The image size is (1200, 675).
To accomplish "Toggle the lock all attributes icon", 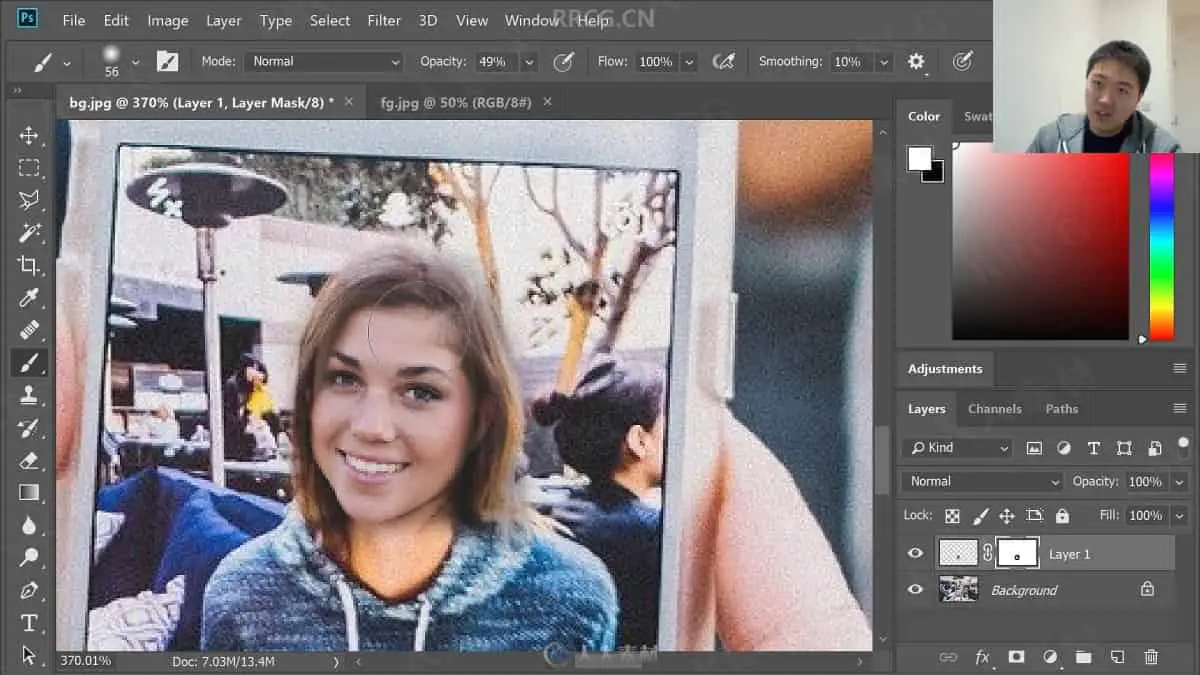I will point(1062,516).
